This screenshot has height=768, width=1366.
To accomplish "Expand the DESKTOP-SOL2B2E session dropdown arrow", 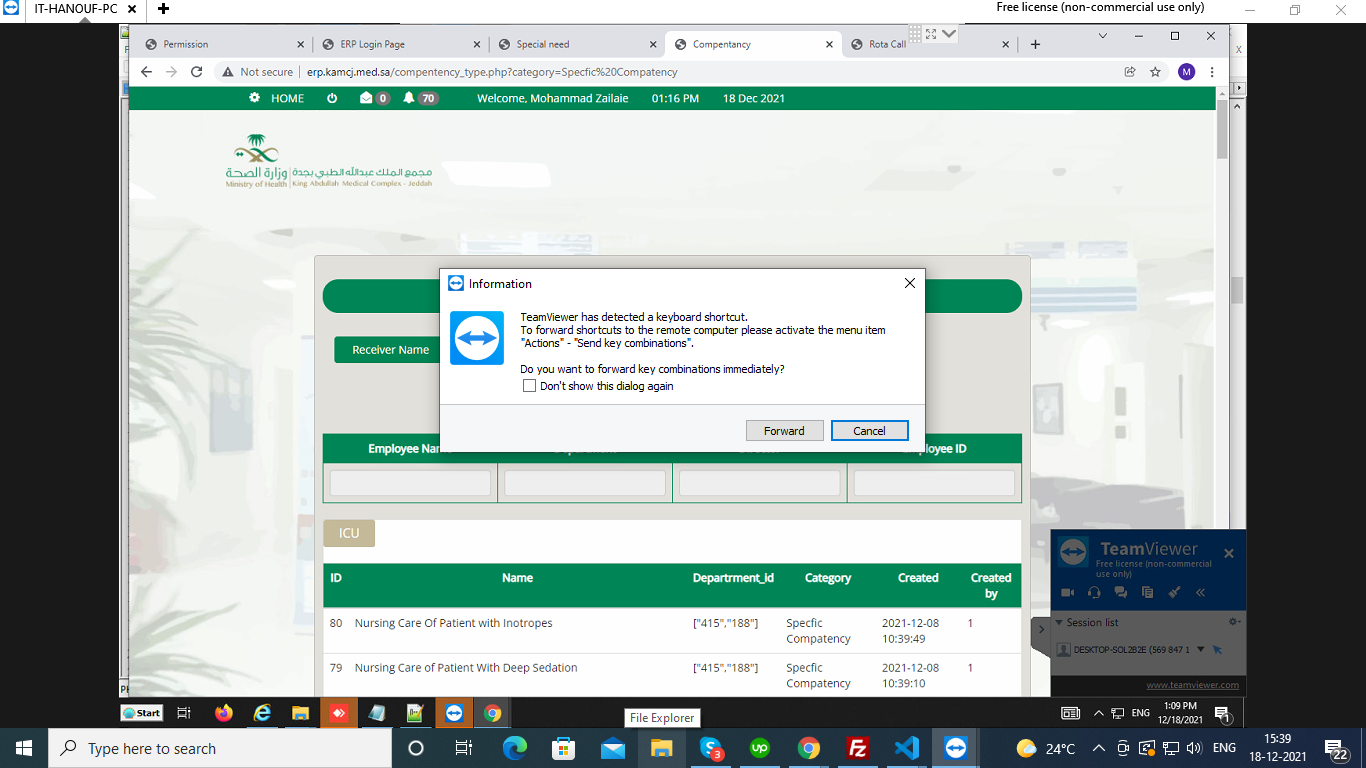I will point(1201,650).
